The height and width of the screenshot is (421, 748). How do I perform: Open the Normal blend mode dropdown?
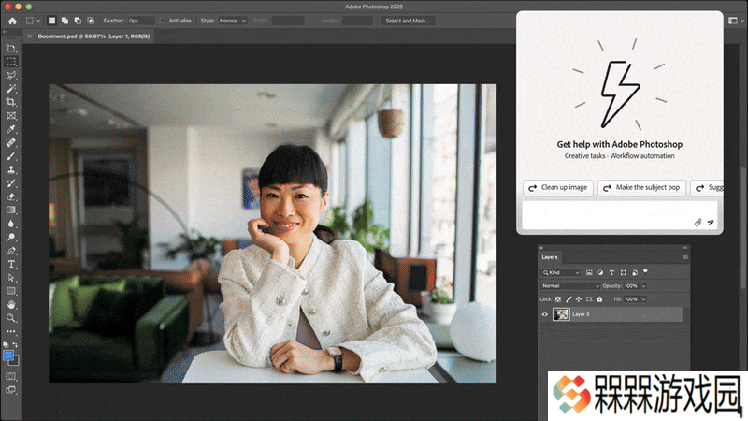[570, 286]
